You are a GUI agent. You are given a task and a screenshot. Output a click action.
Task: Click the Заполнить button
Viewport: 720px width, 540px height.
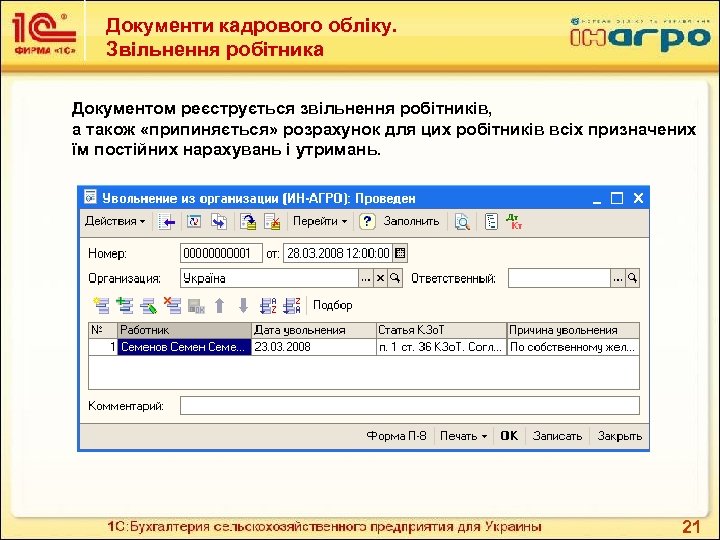coord(411,221)
